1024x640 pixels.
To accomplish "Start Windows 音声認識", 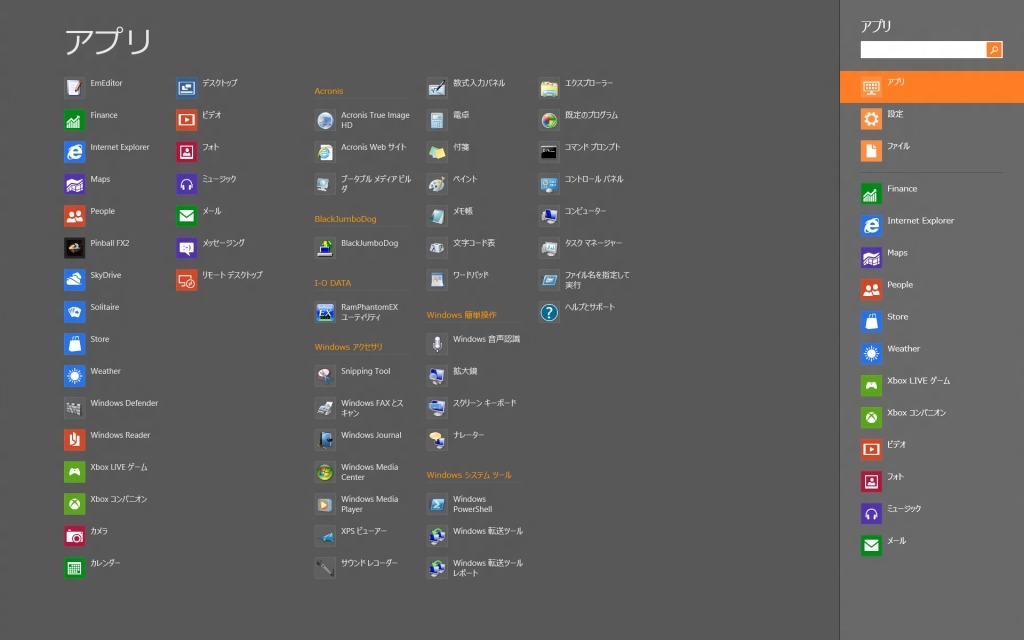I will coord(437,344).
